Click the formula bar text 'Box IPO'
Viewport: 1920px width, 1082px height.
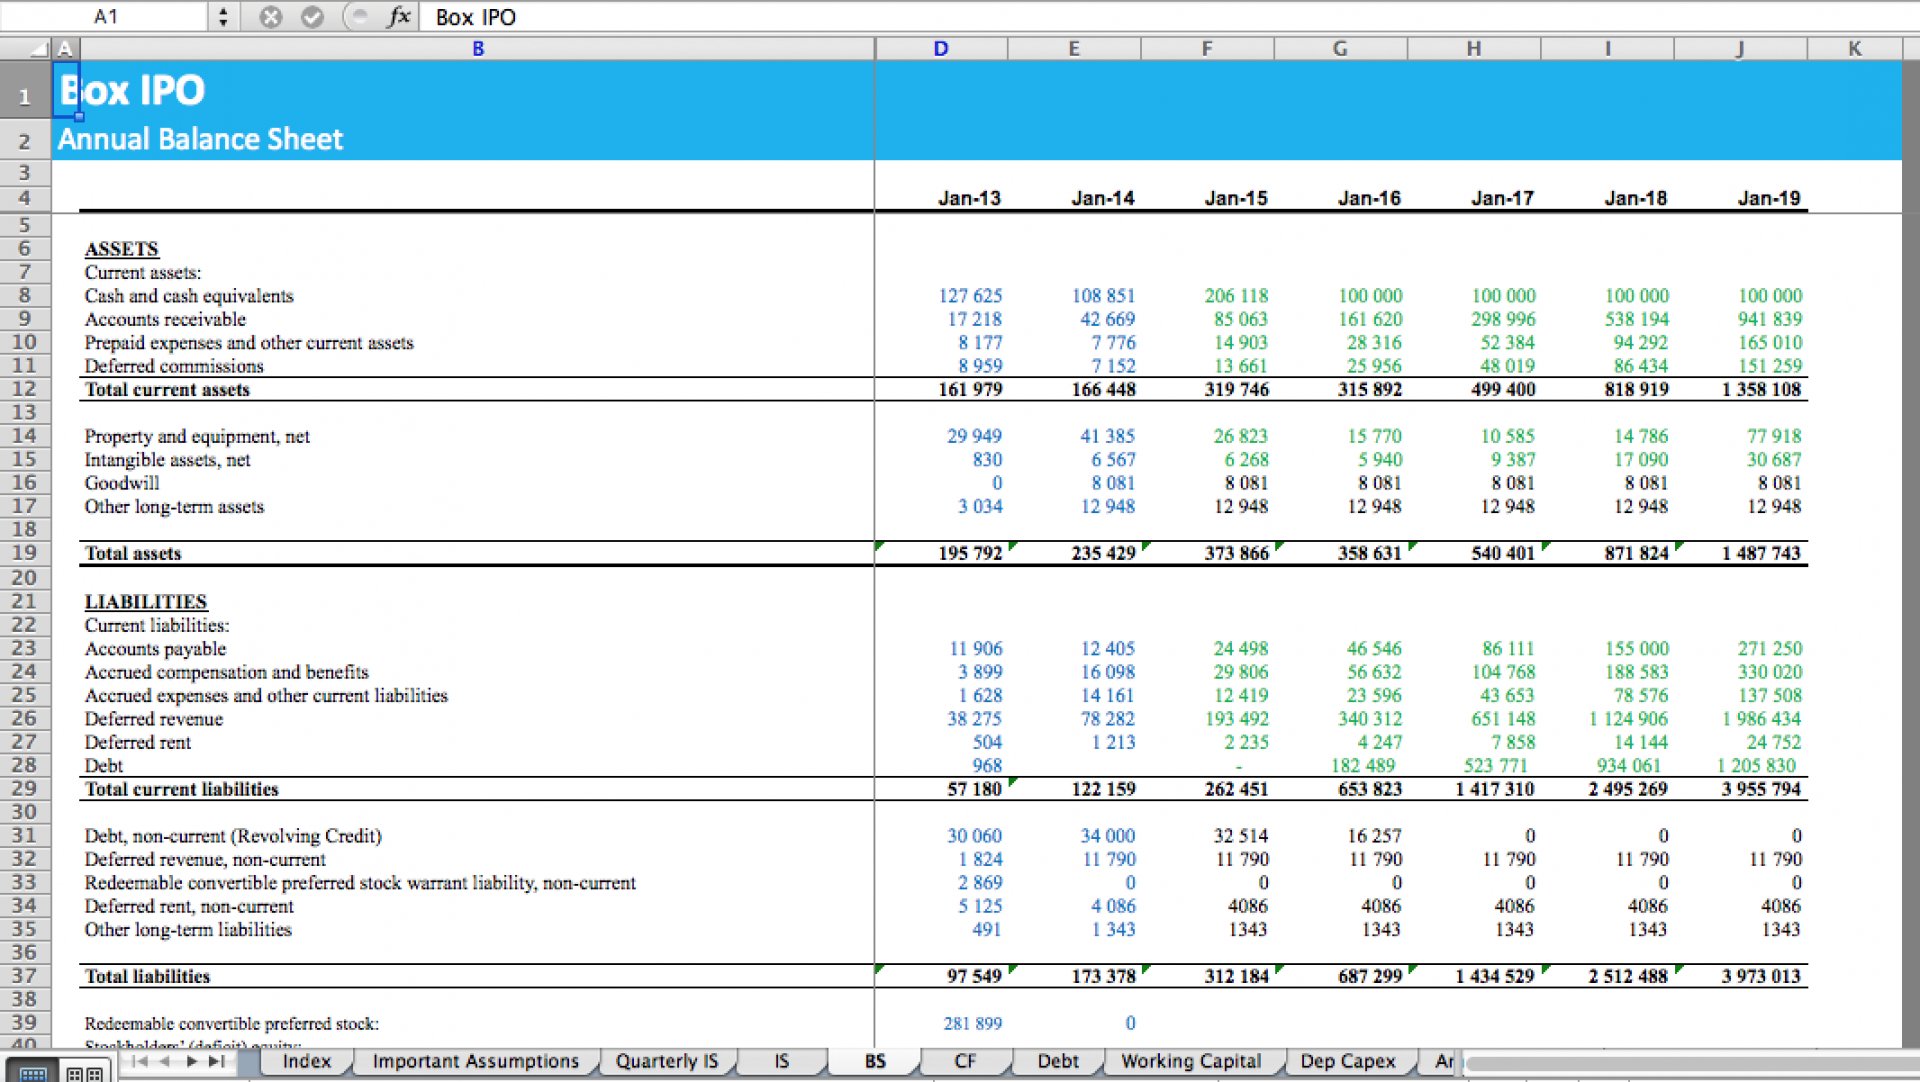point(475,17)
